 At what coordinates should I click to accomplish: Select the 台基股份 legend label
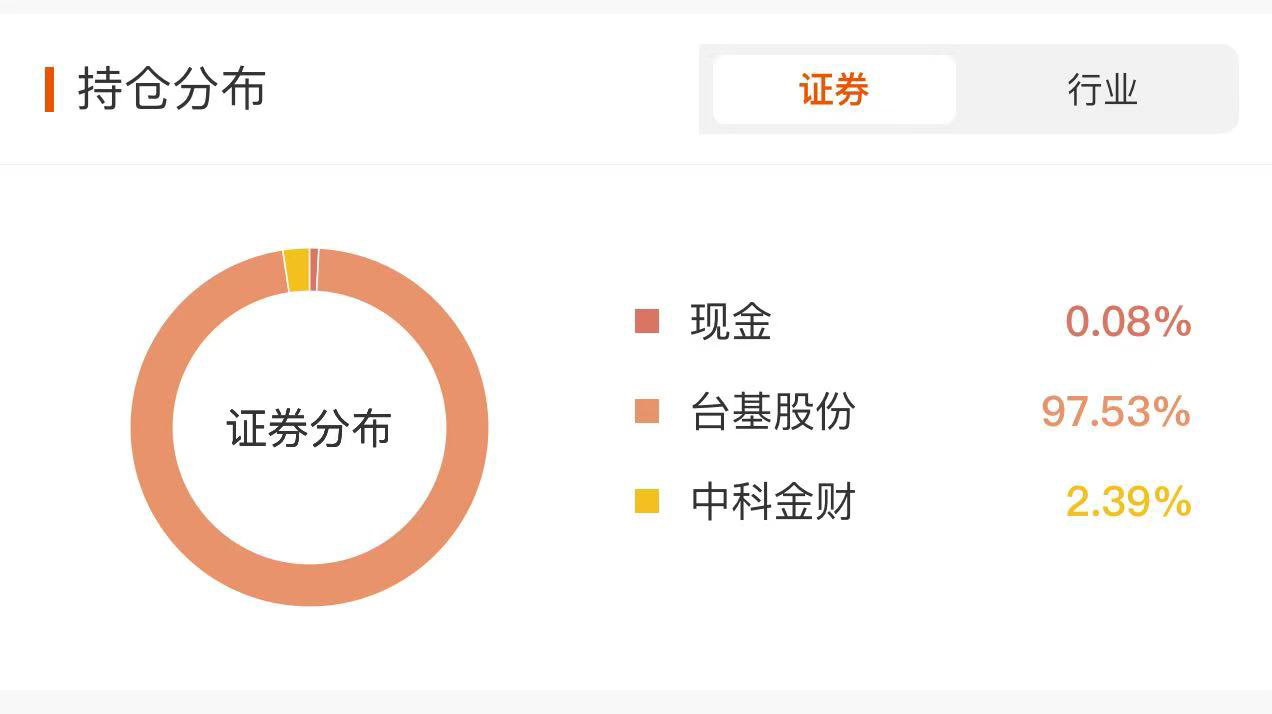pos(773,411)
